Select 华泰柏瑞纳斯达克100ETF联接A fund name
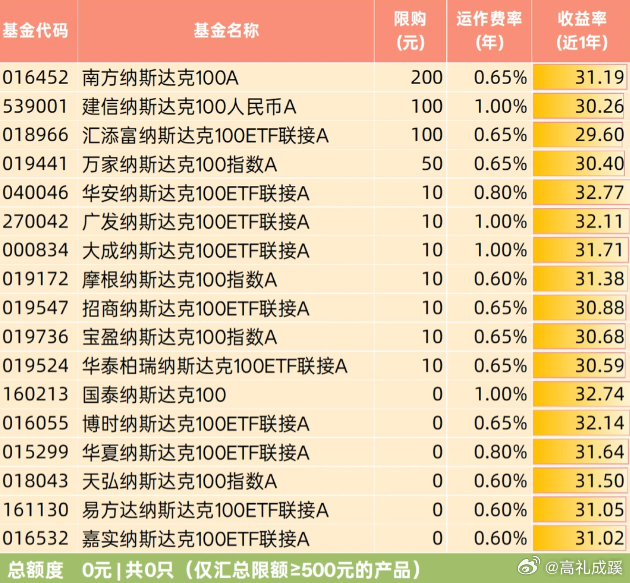 click(x=215, y=366)
